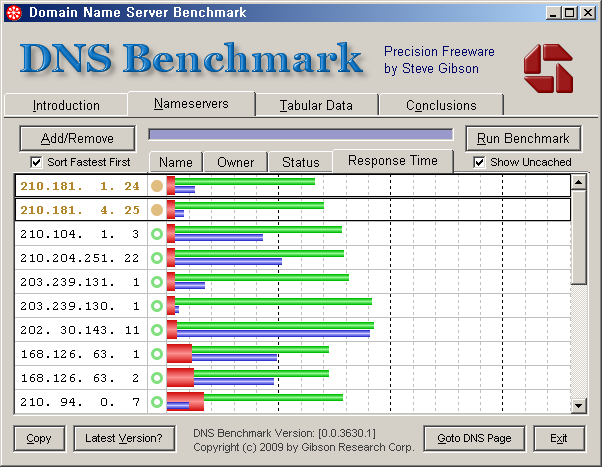The width and height of the screenshot is (602, 467).
Task: Switch to the Nameservers tab
Action: tap(191, 104)
